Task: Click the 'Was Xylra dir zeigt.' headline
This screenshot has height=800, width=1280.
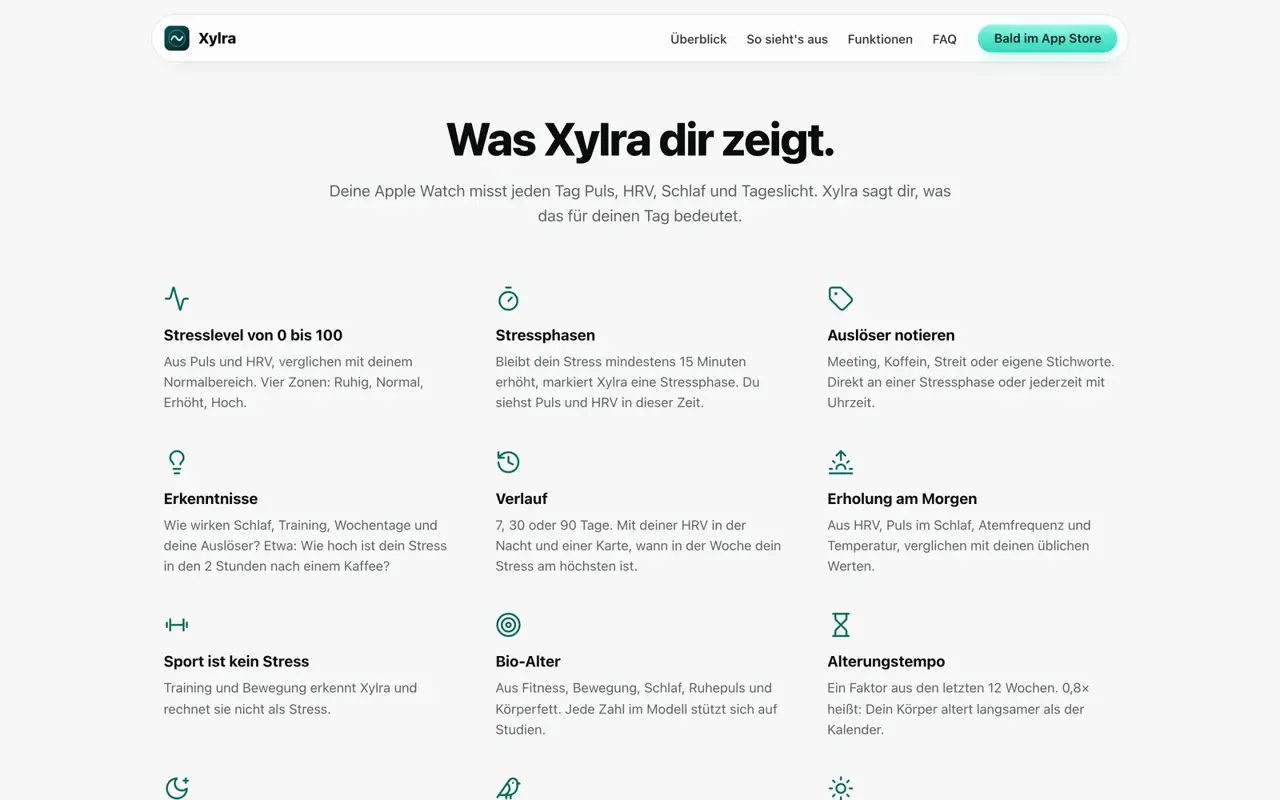Action: pos(640,139)
